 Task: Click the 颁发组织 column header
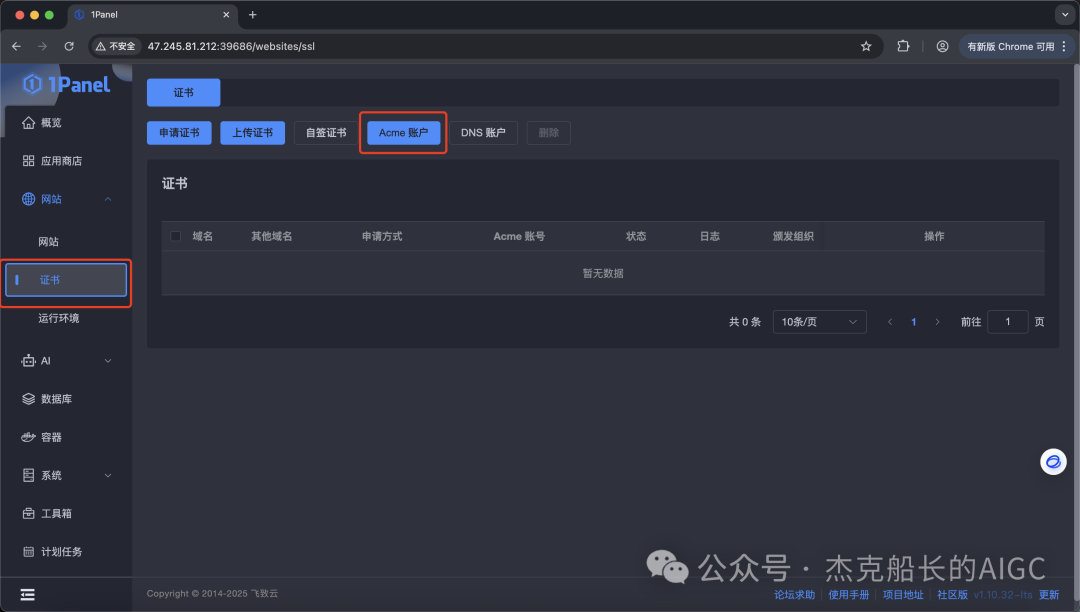point(793,236)
